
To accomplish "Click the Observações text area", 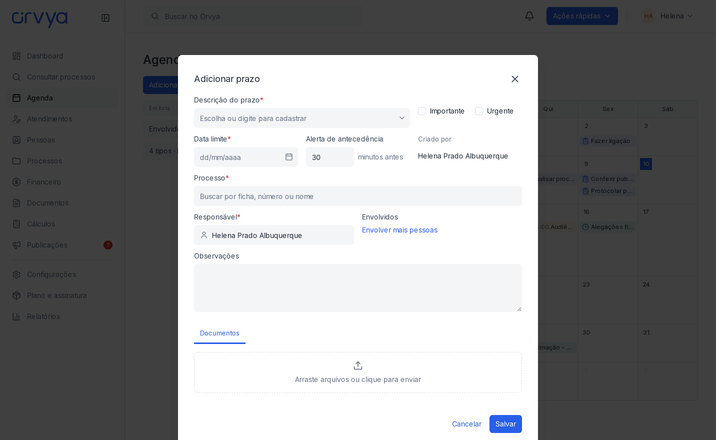I will click(x=358, y=288).
